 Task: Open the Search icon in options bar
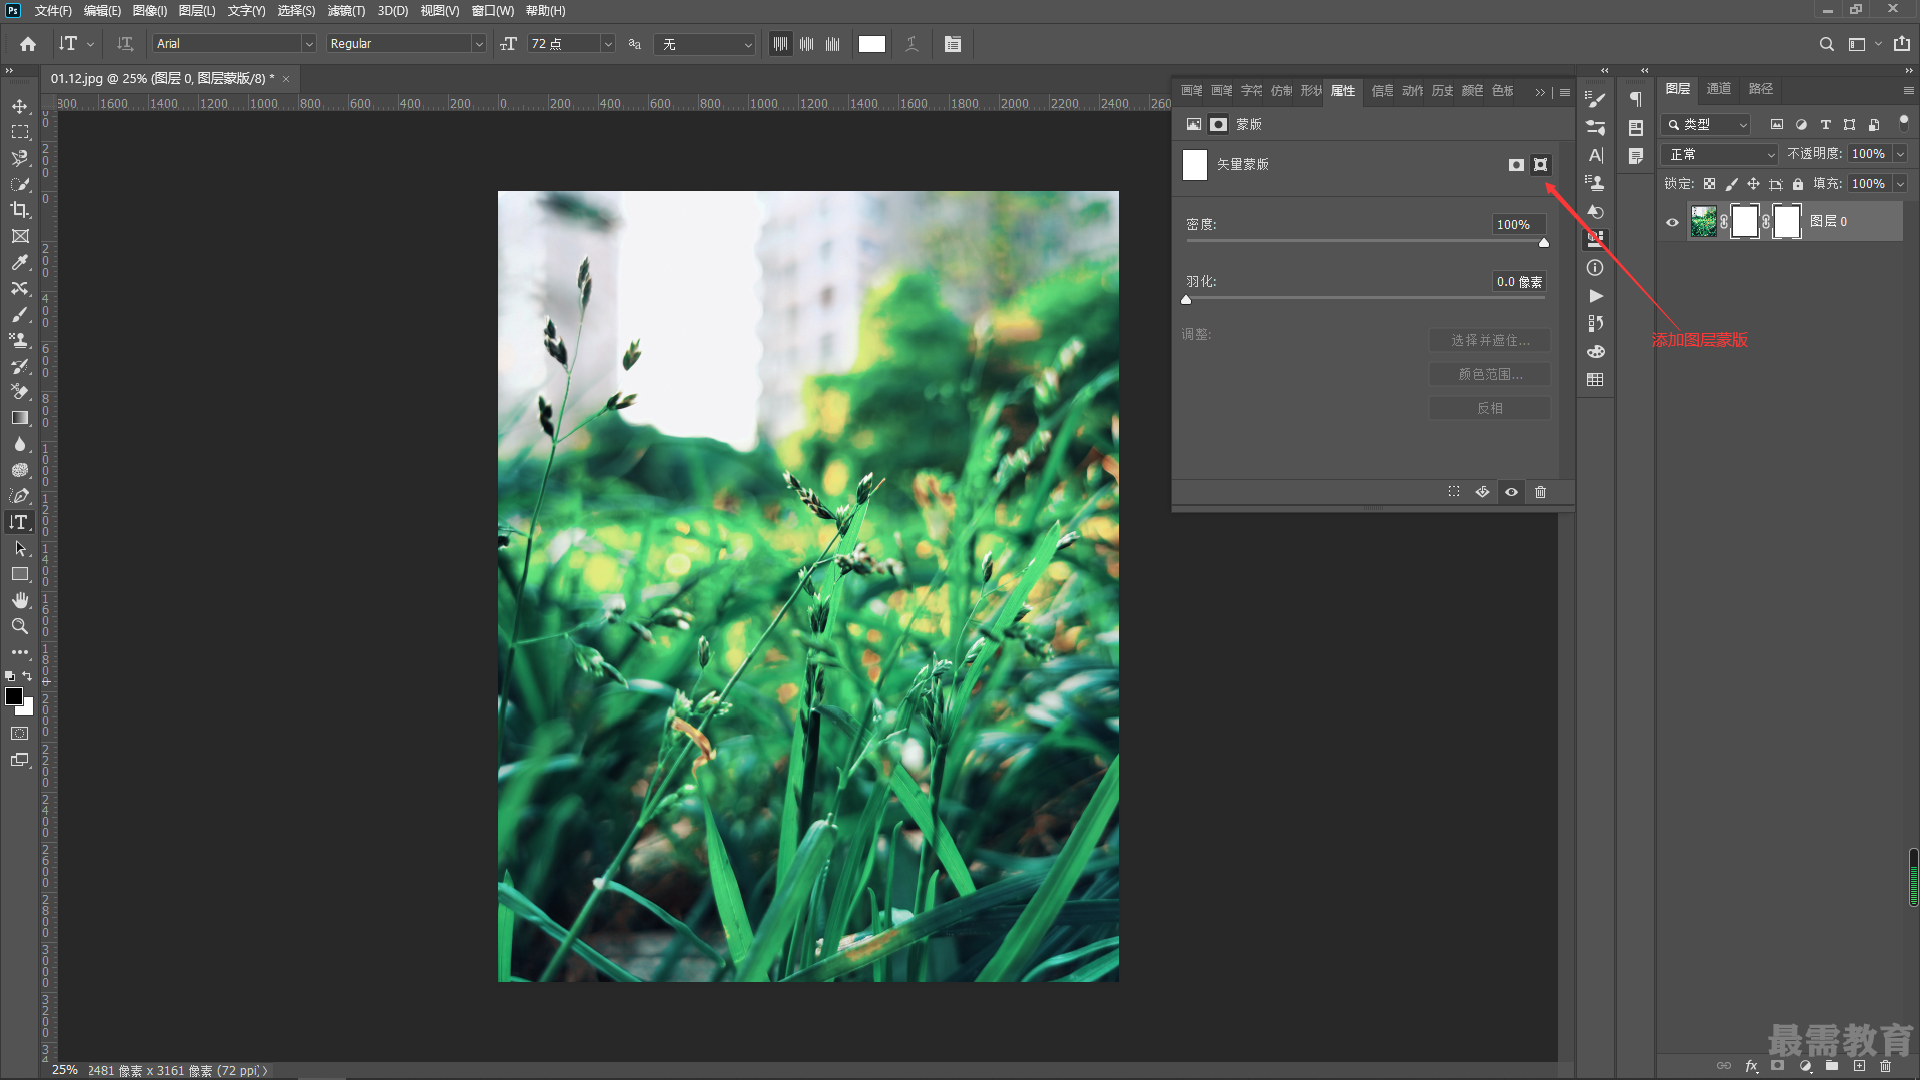1826,44
